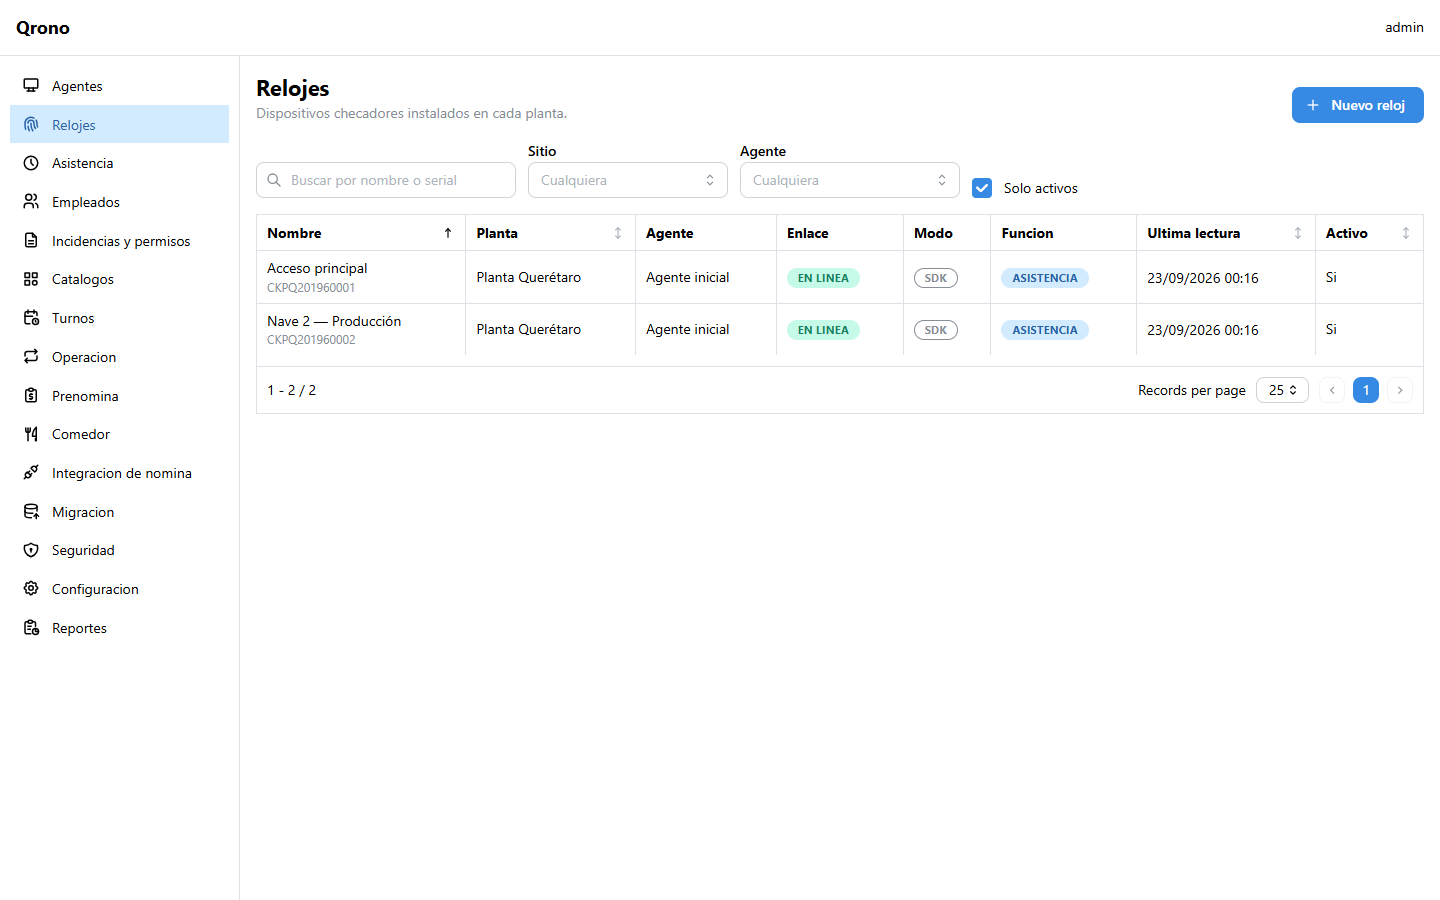Viewport: 1440px width, 900px height.
Task: Open the Agente filter dropdown
Action: tap(850, 180)
